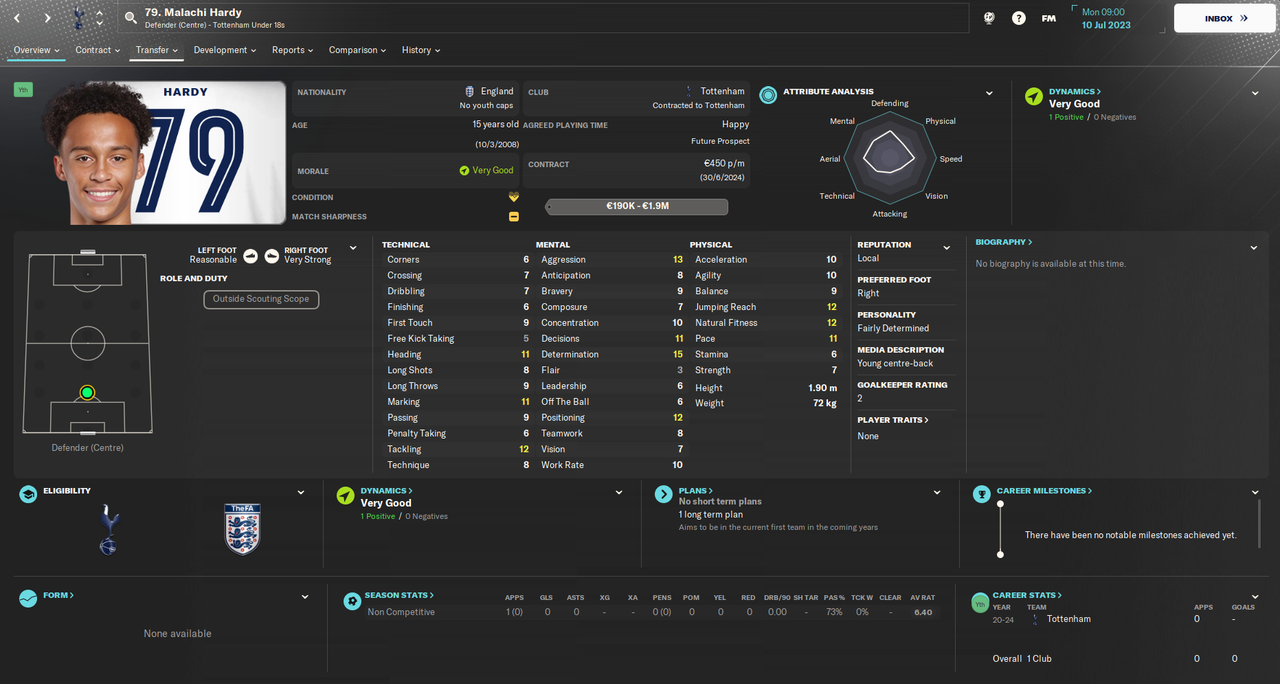Click the Career Stats Yth badge icon
Viewport: 1280px width, 684px height.
click(981, 604)
